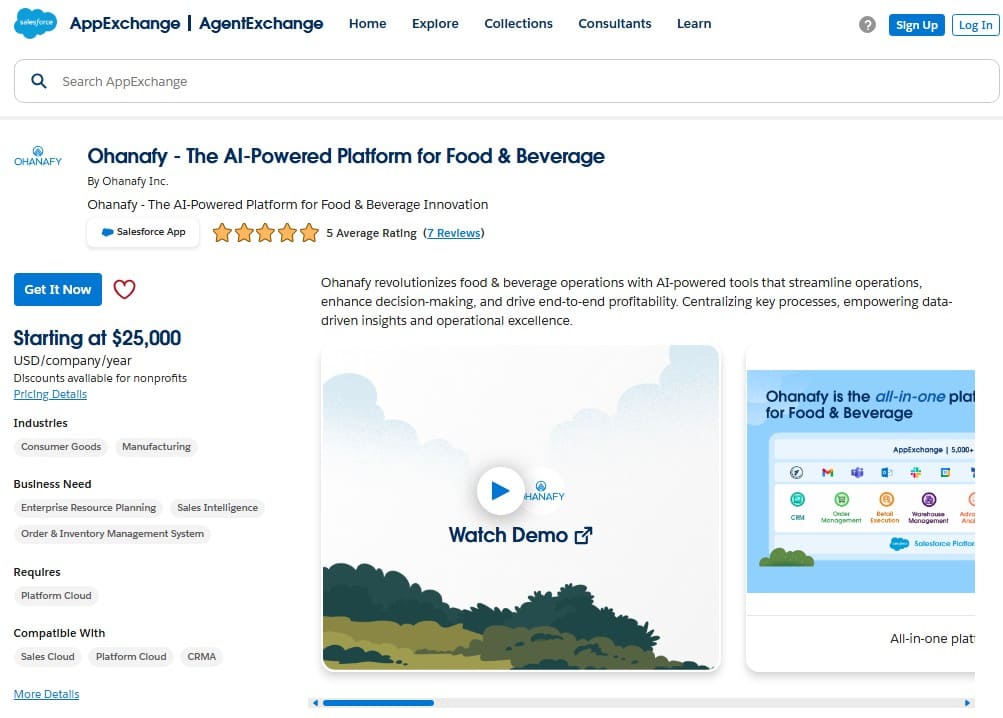Go to Collections
Image resolution: width=1003 pixels, height=718 pixels.
(x=518, y=24)
